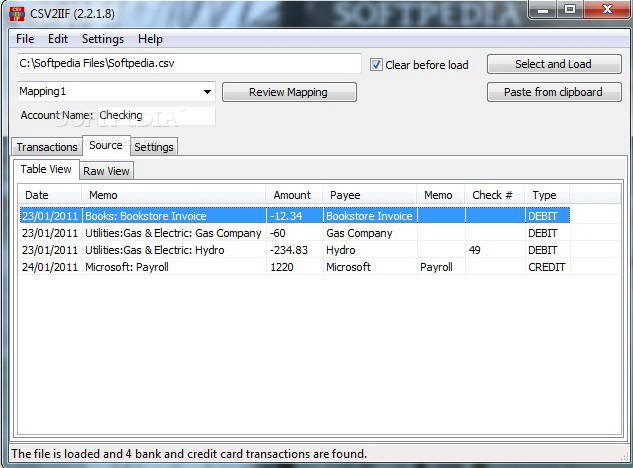Click the Account Name field showing Checking
The height and width of the screenshot is (468, 633).
[157, 115]
